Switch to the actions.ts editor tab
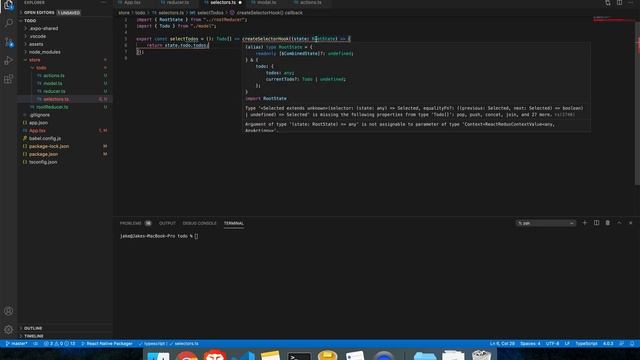 (310, 2)
